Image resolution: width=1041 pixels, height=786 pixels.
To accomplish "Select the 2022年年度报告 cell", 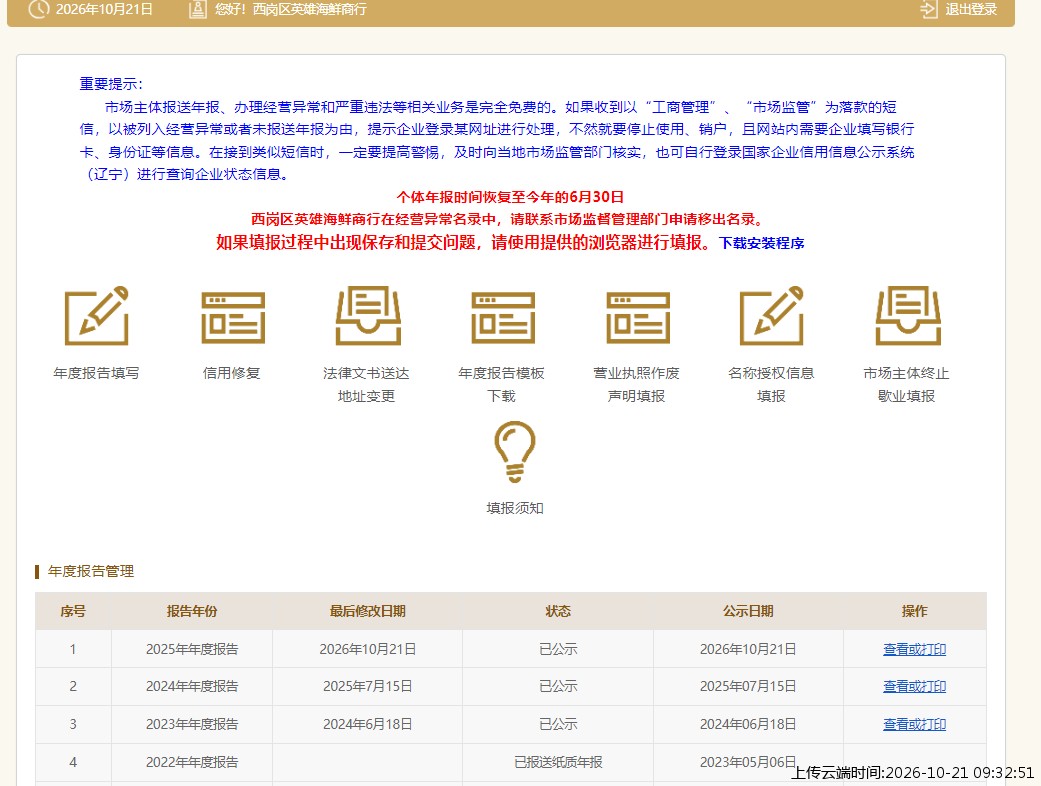I will (192, 762).
